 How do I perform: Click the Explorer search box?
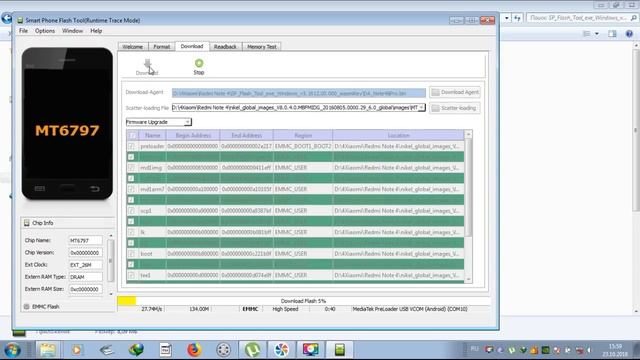pyautogui.click(x=582, y=18)
